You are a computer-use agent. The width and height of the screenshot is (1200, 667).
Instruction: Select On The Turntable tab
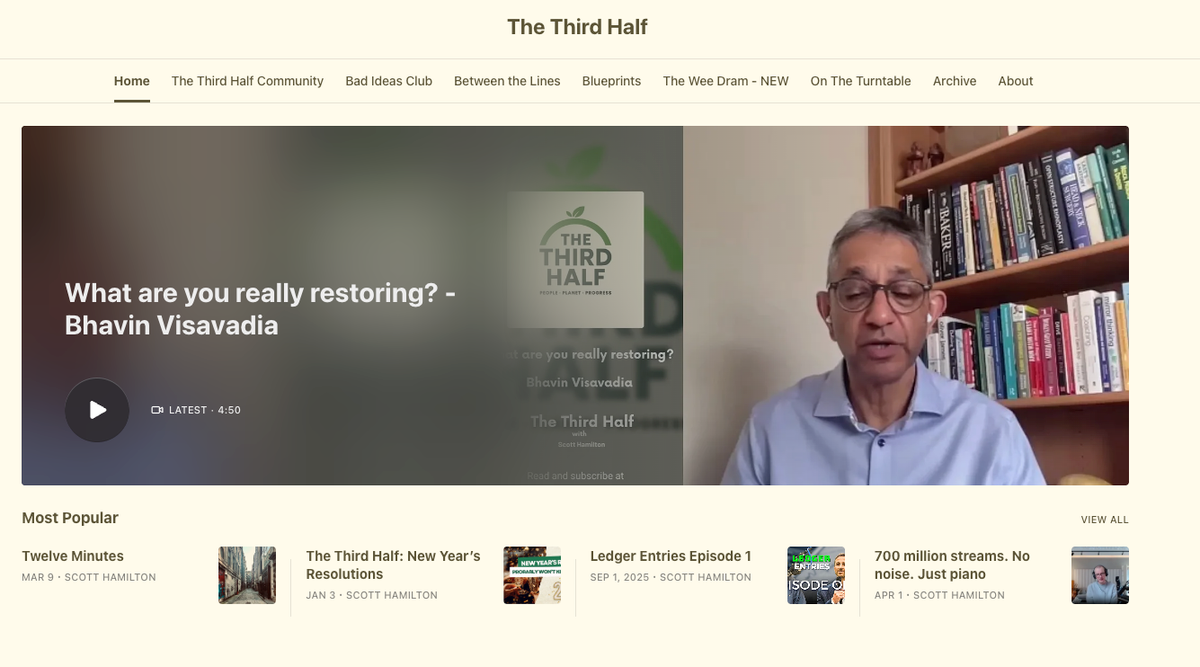[861, 81]
